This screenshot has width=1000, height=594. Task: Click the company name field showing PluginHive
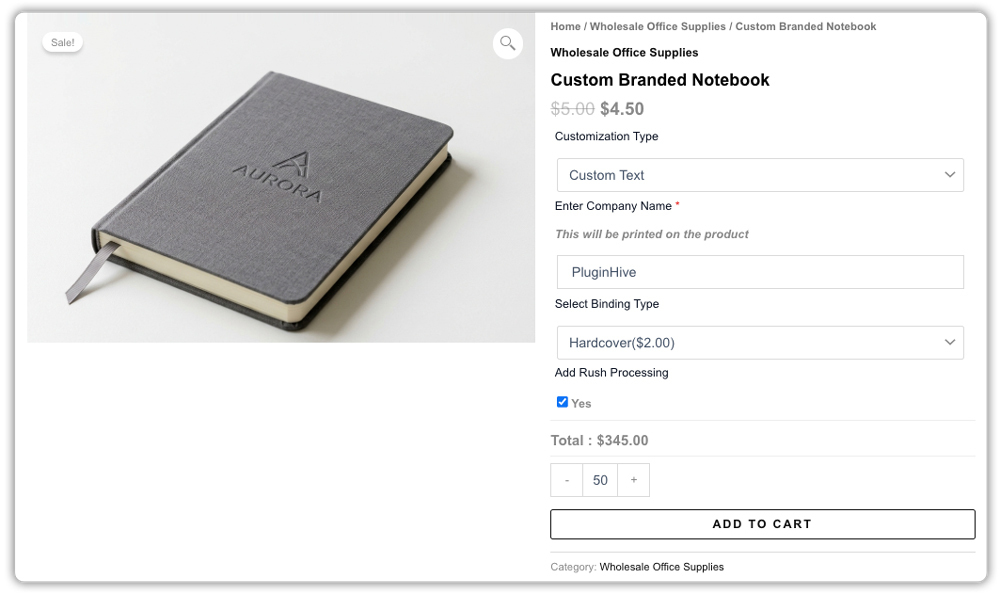(760, 271)
